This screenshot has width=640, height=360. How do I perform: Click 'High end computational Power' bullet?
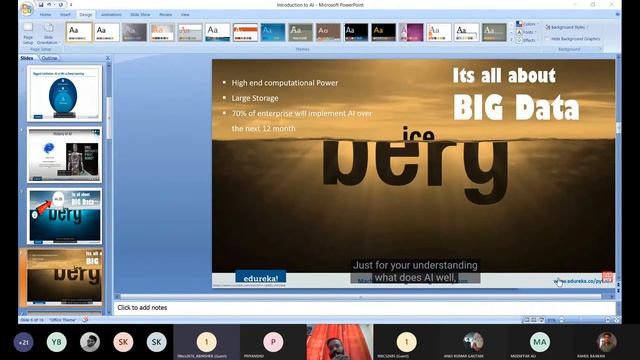[285, 83]
